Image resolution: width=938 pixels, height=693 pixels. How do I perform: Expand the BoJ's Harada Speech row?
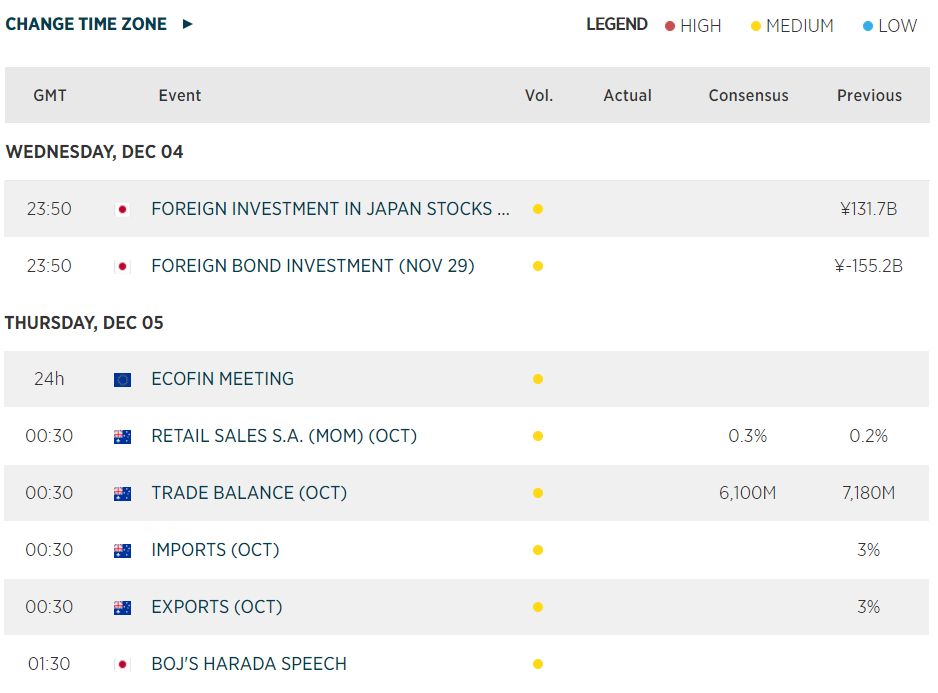click(249, 664)
